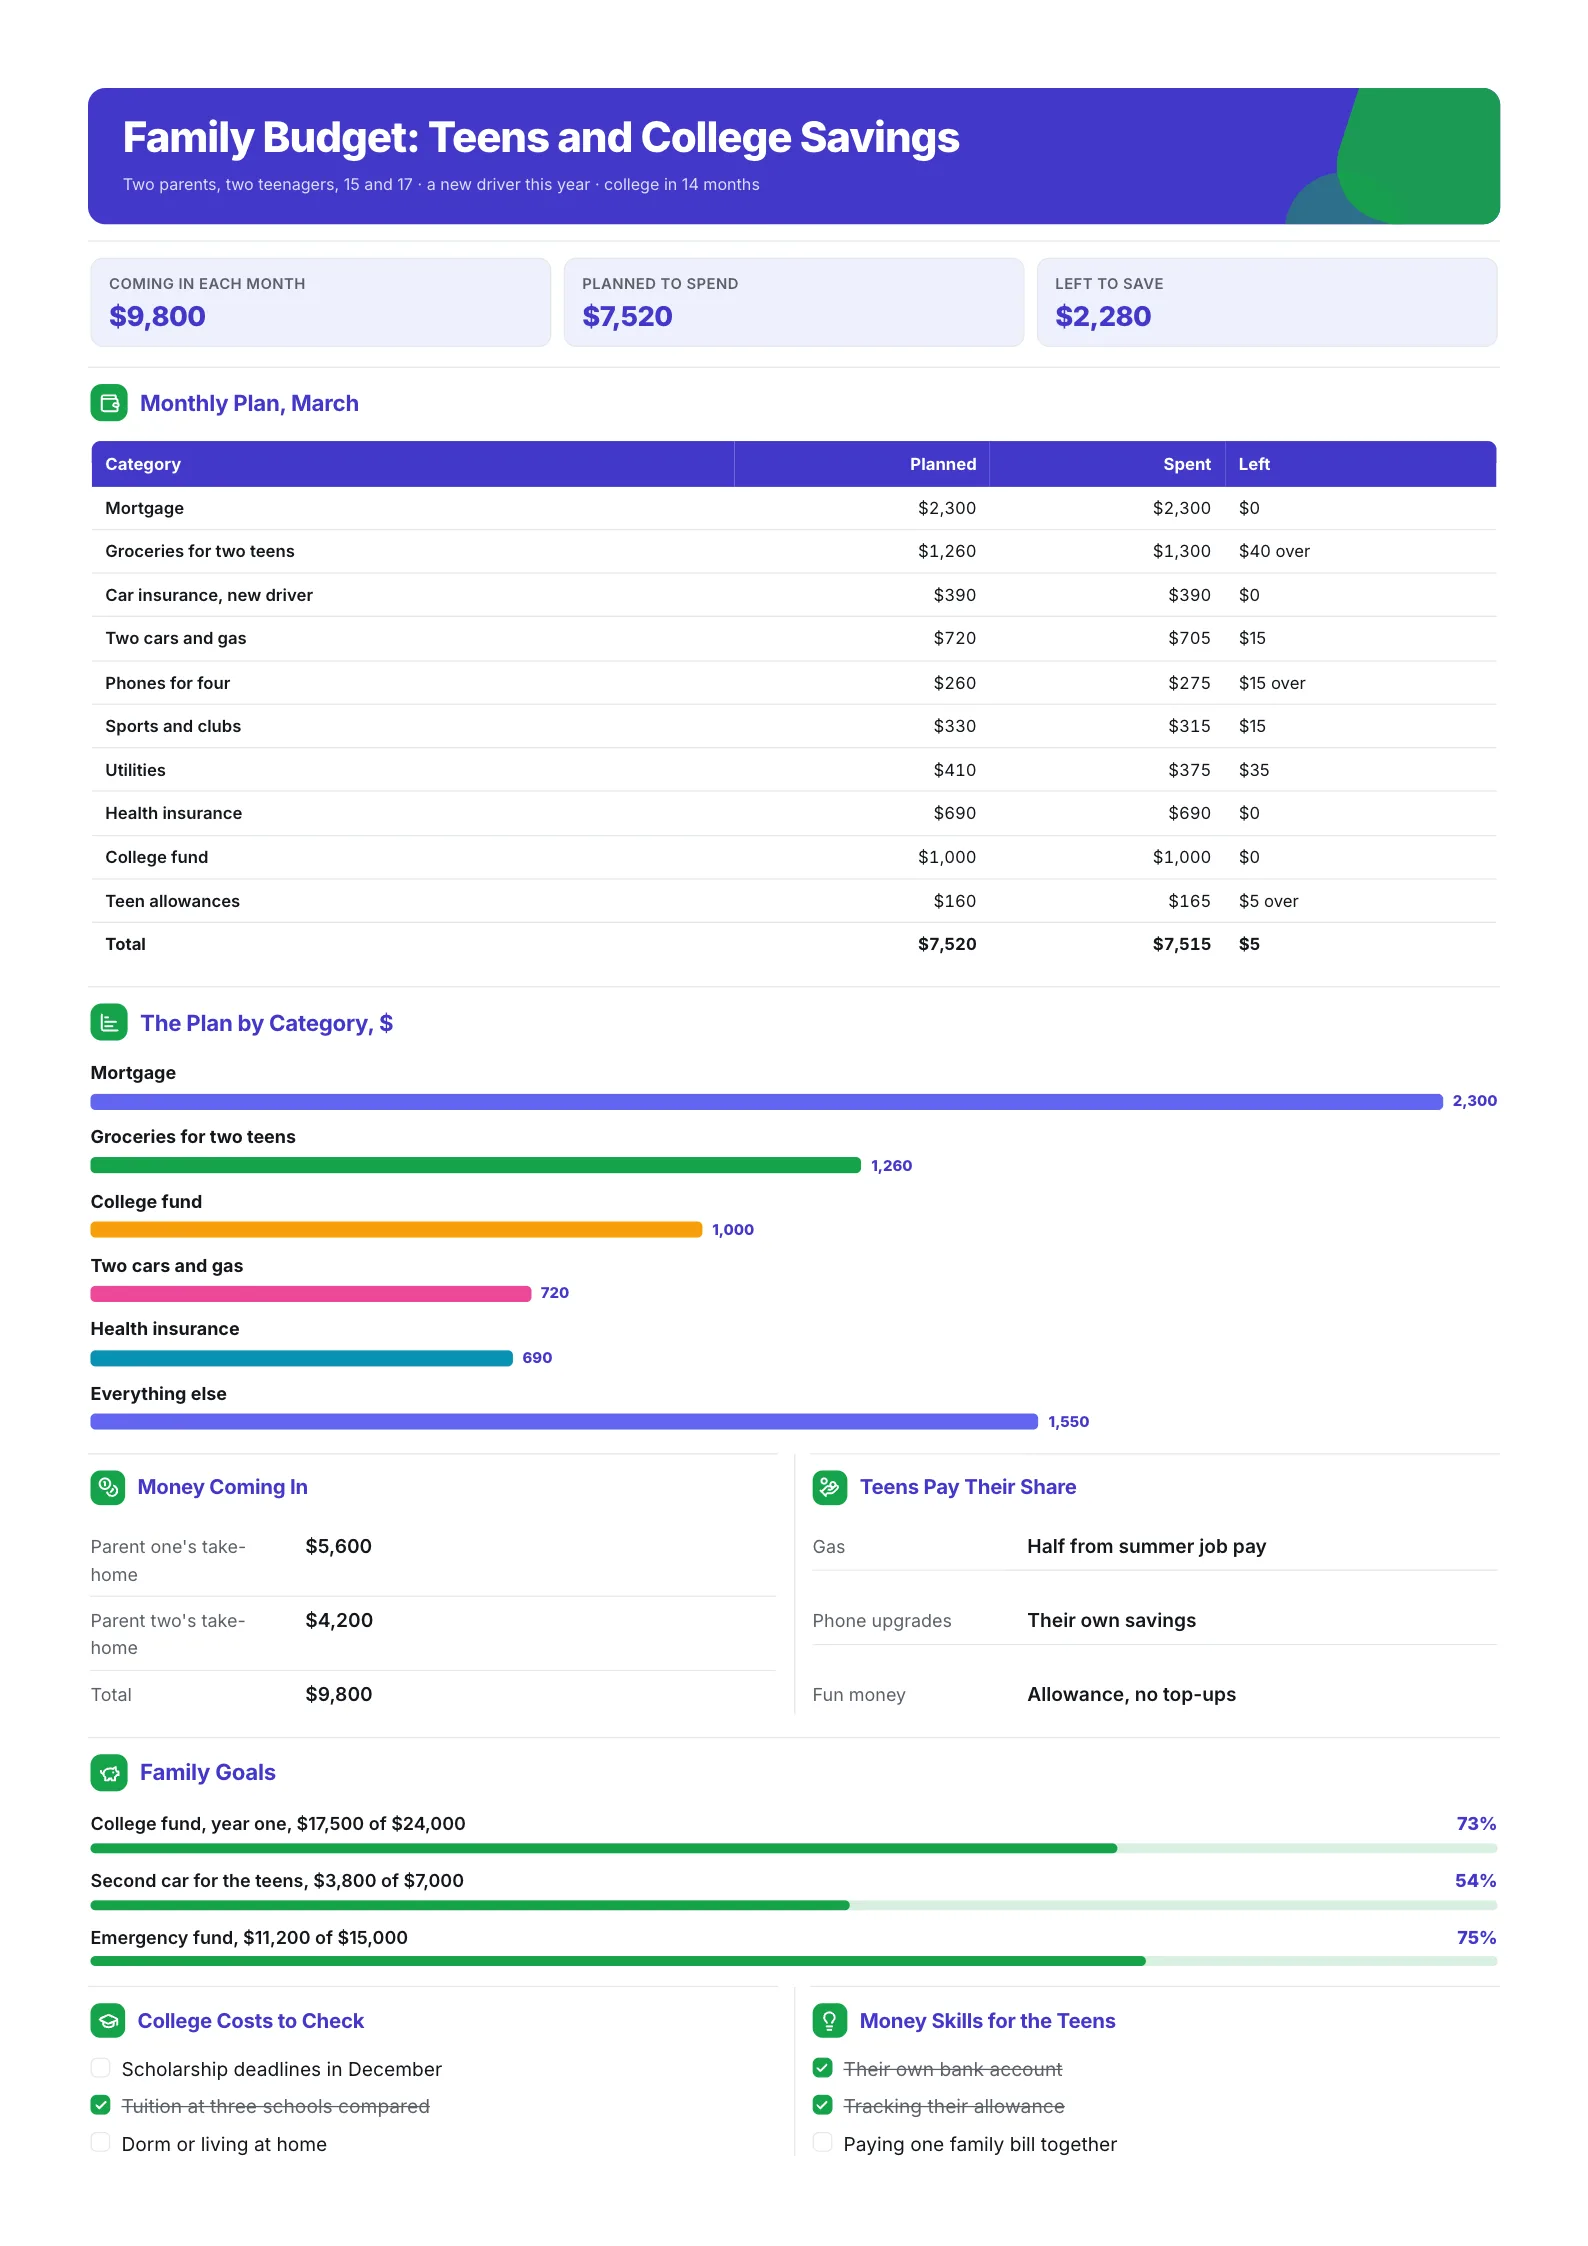Click the Family Budget page title

(x=541, y=137)
